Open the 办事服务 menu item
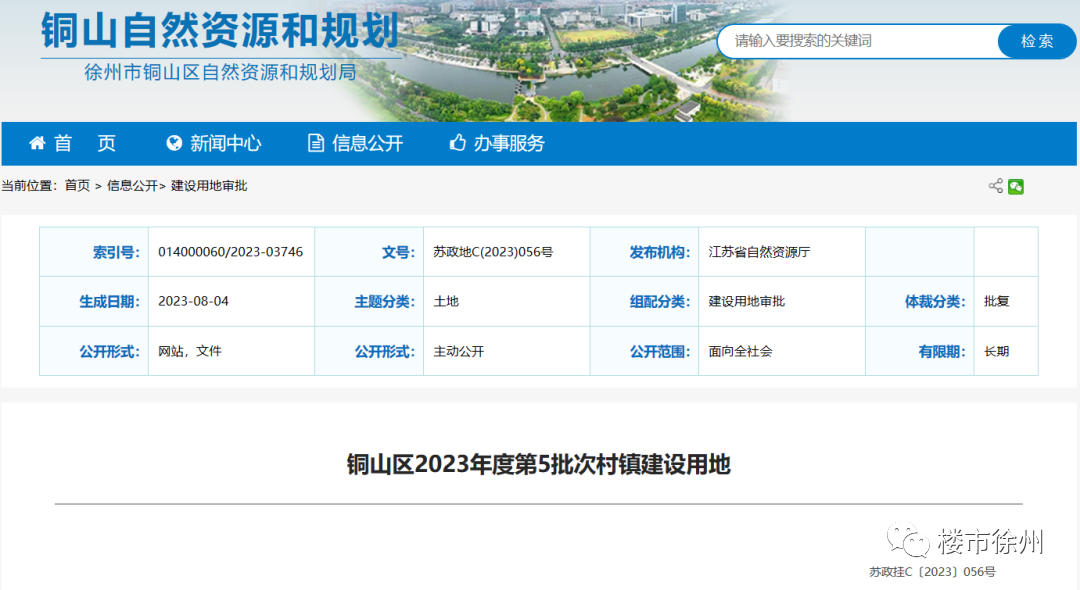Image resolution: width=1080 pixels, height=590 pixels. click(x=509, y=143)
